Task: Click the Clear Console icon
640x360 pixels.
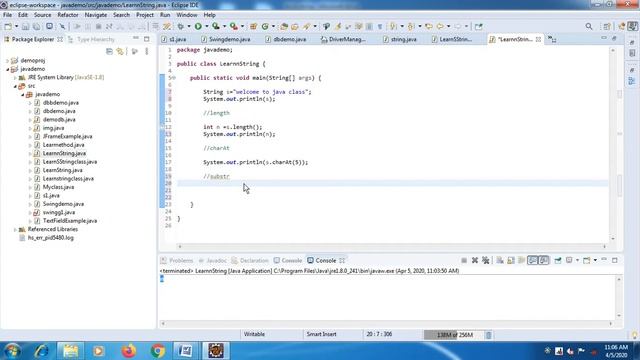Action: [500, 260]
